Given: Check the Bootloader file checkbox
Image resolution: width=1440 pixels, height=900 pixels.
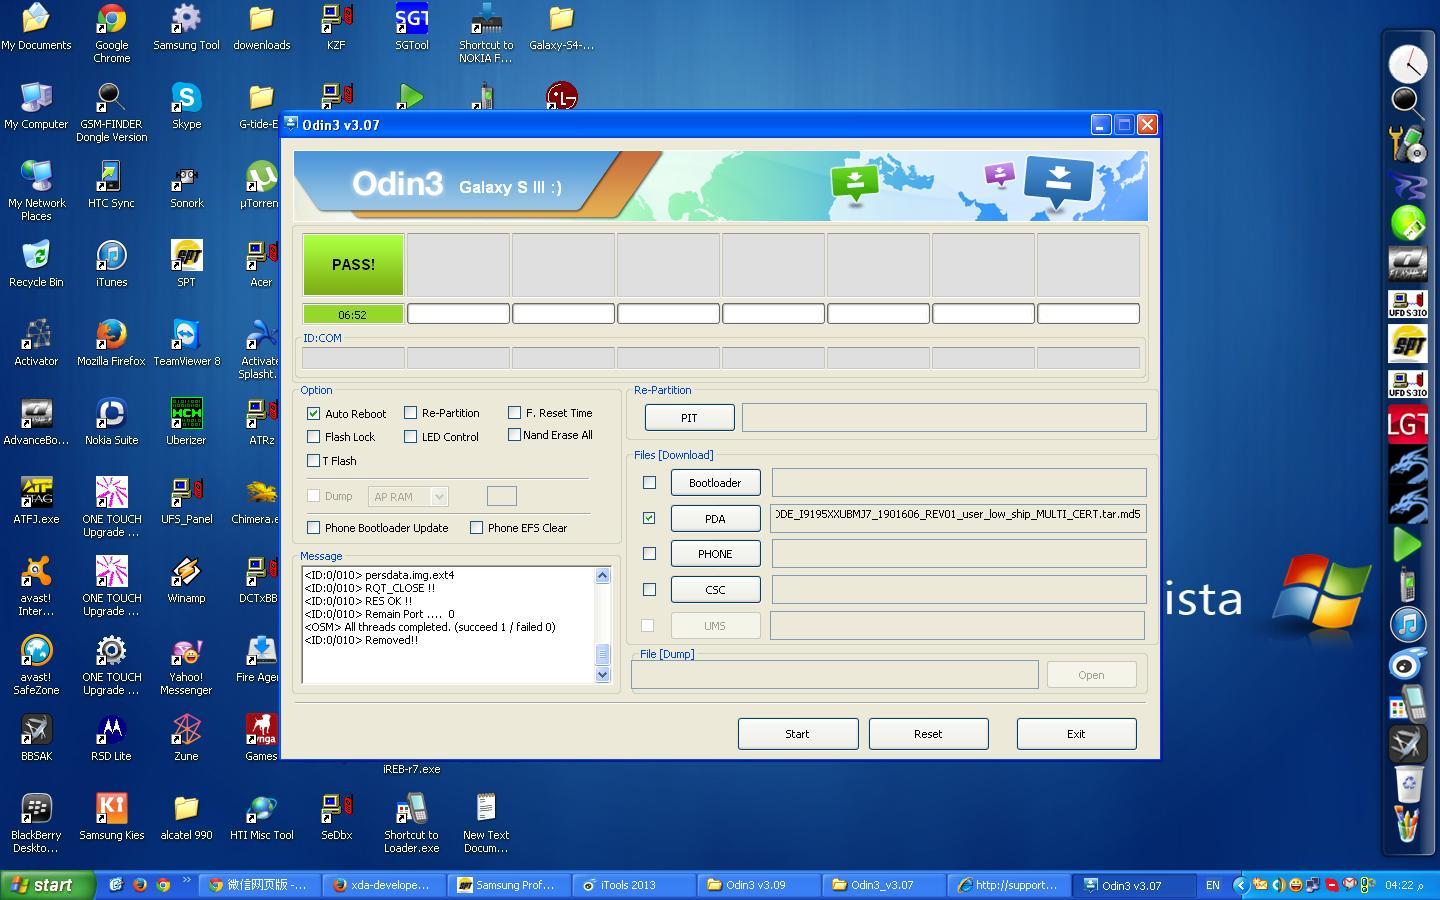Looking at the screenshot, I should pos(649,482).
